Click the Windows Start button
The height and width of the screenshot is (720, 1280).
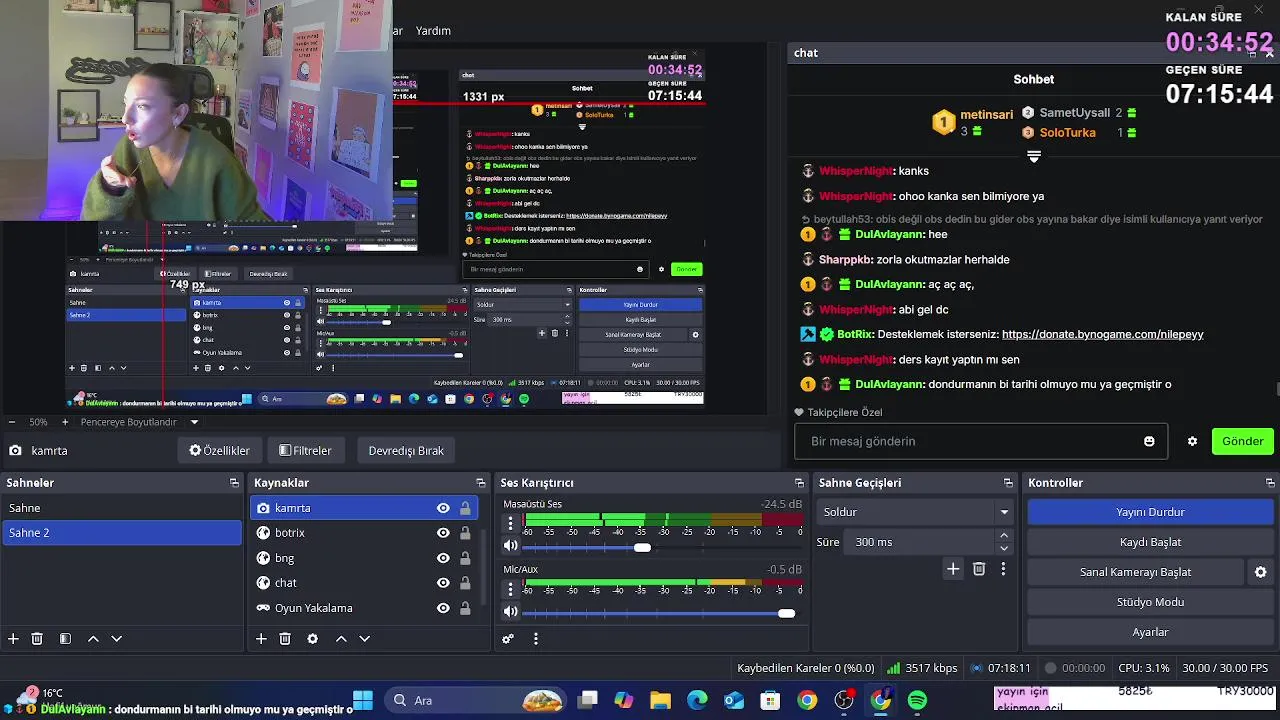tap(363, 701)
